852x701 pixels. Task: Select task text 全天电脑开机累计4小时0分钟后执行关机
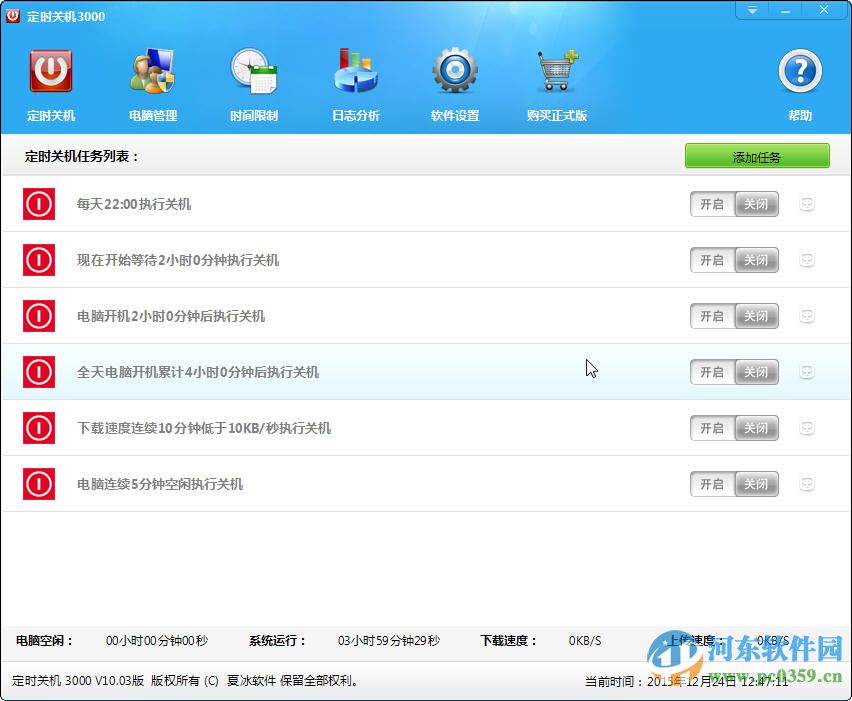pos(198,372)
